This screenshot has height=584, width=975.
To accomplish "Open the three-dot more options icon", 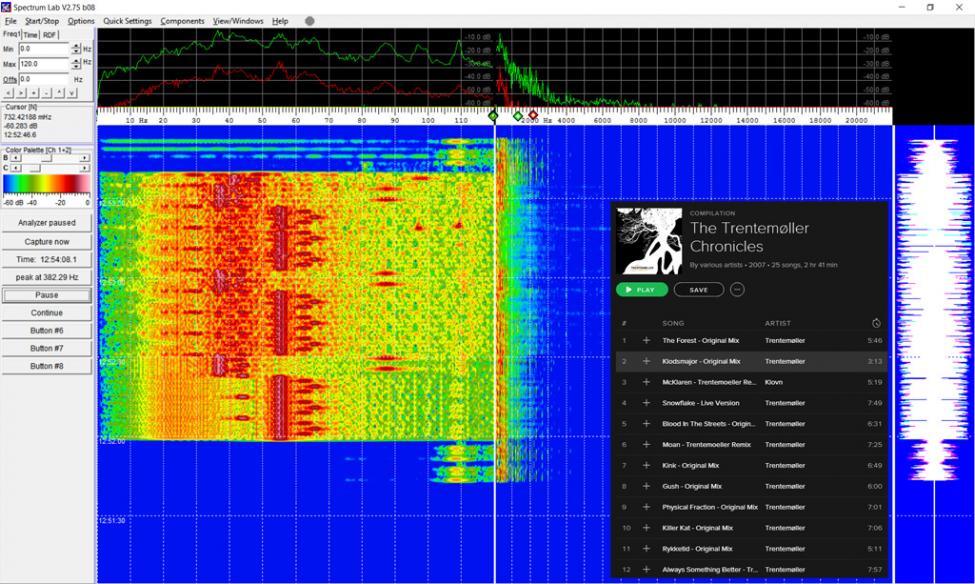I will pyautogui.click(x=737, y=290).
